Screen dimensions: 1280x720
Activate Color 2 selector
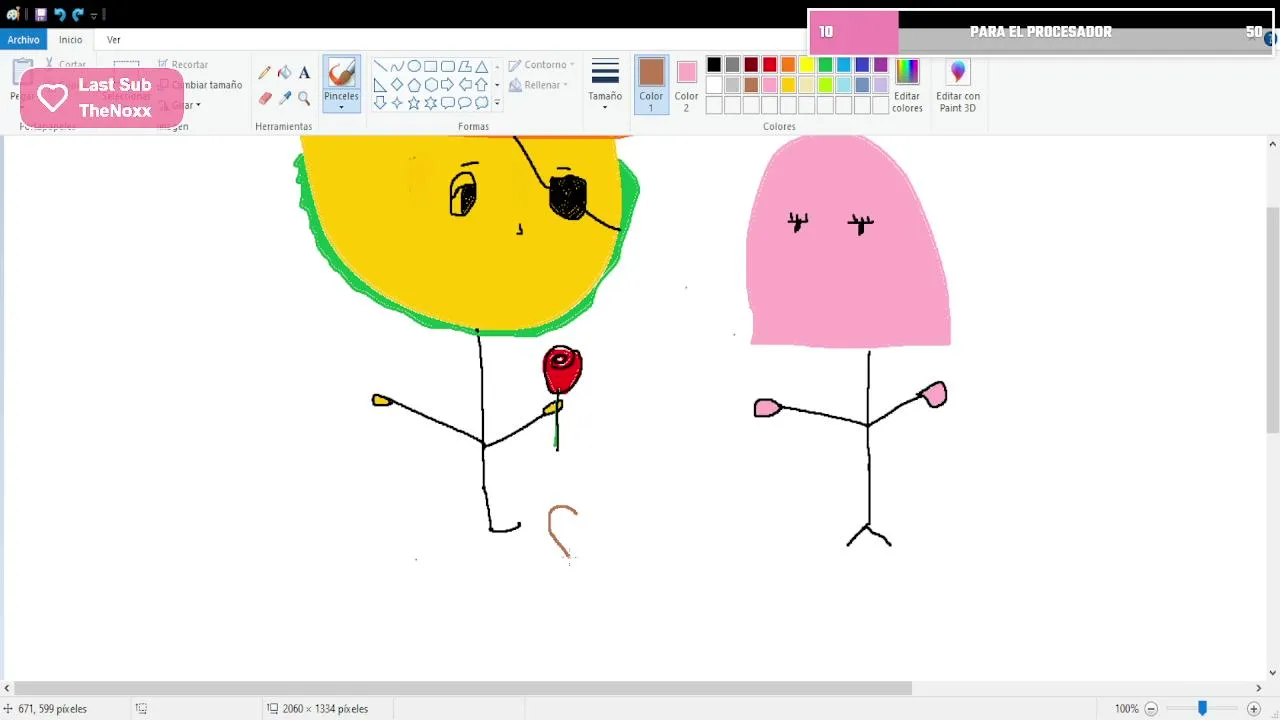click(686, 85)
